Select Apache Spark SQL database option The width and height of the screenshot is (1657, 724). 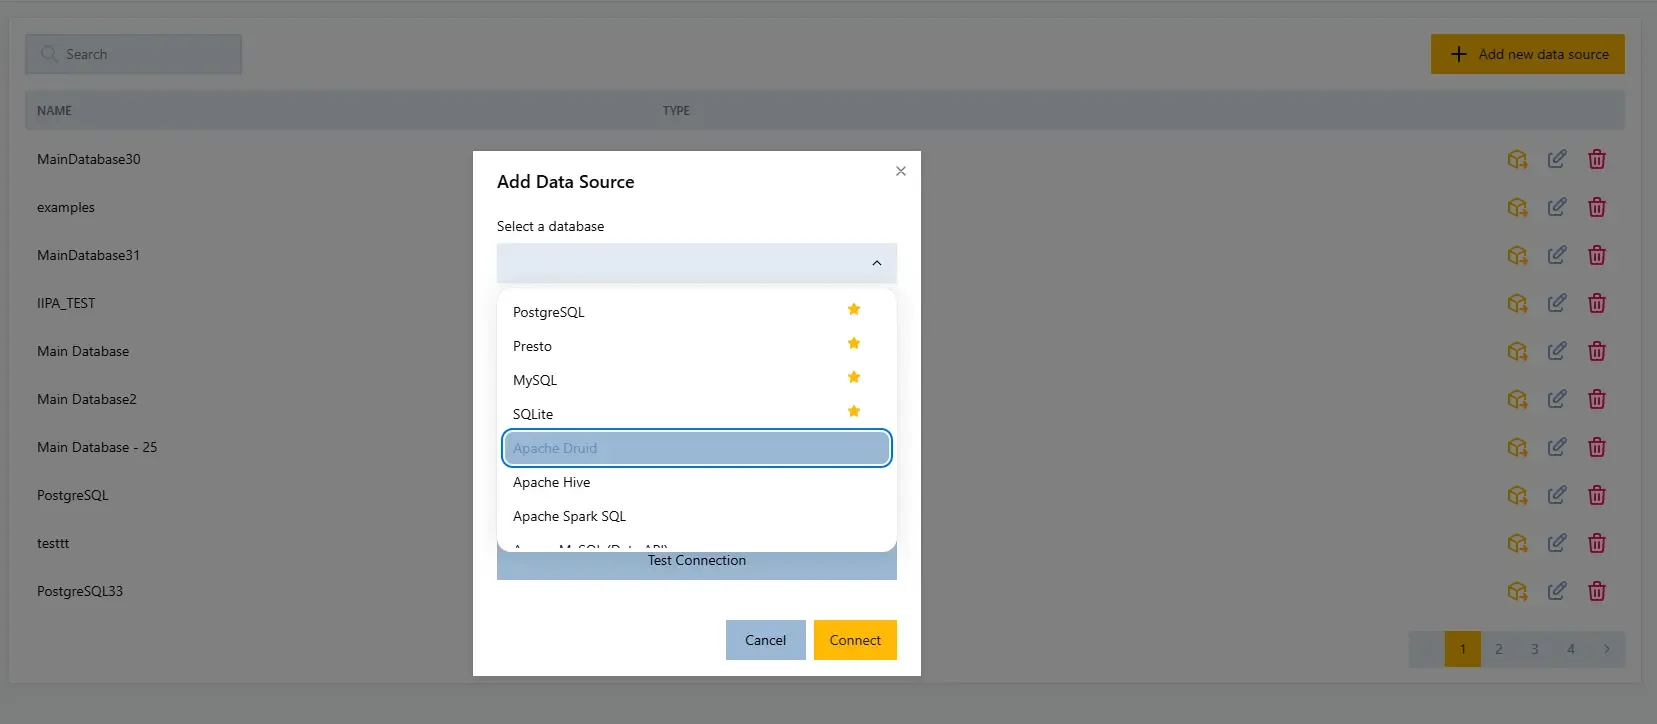pos(697,516)
